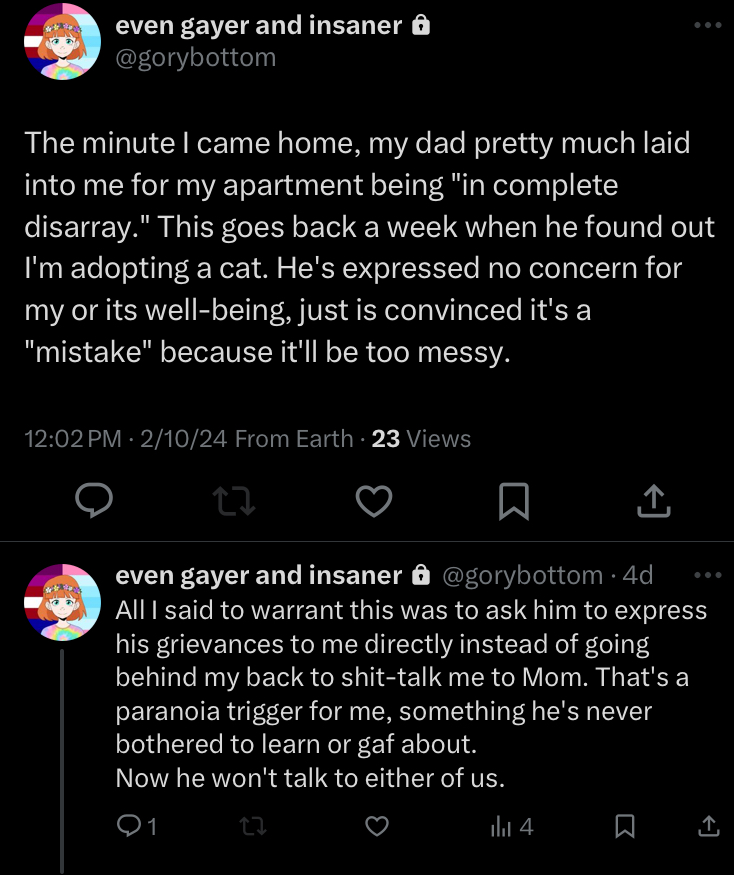The height and width of the screenshot is (875, 734).
Task: Share the second tweet
Action: [709, 826]
